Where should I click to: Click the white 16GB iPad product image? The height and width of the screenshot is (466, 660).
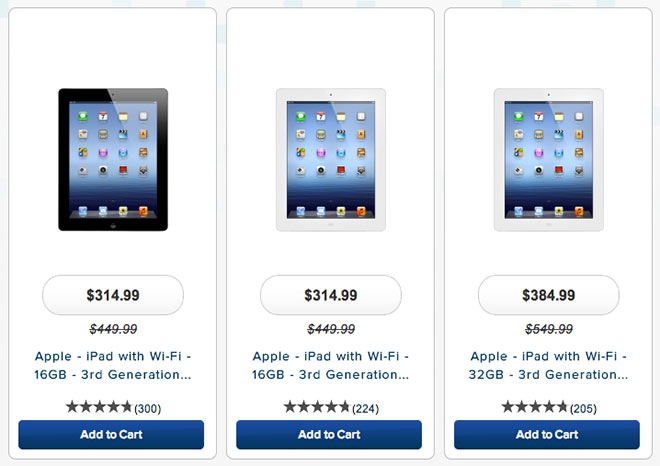[331, 160]
